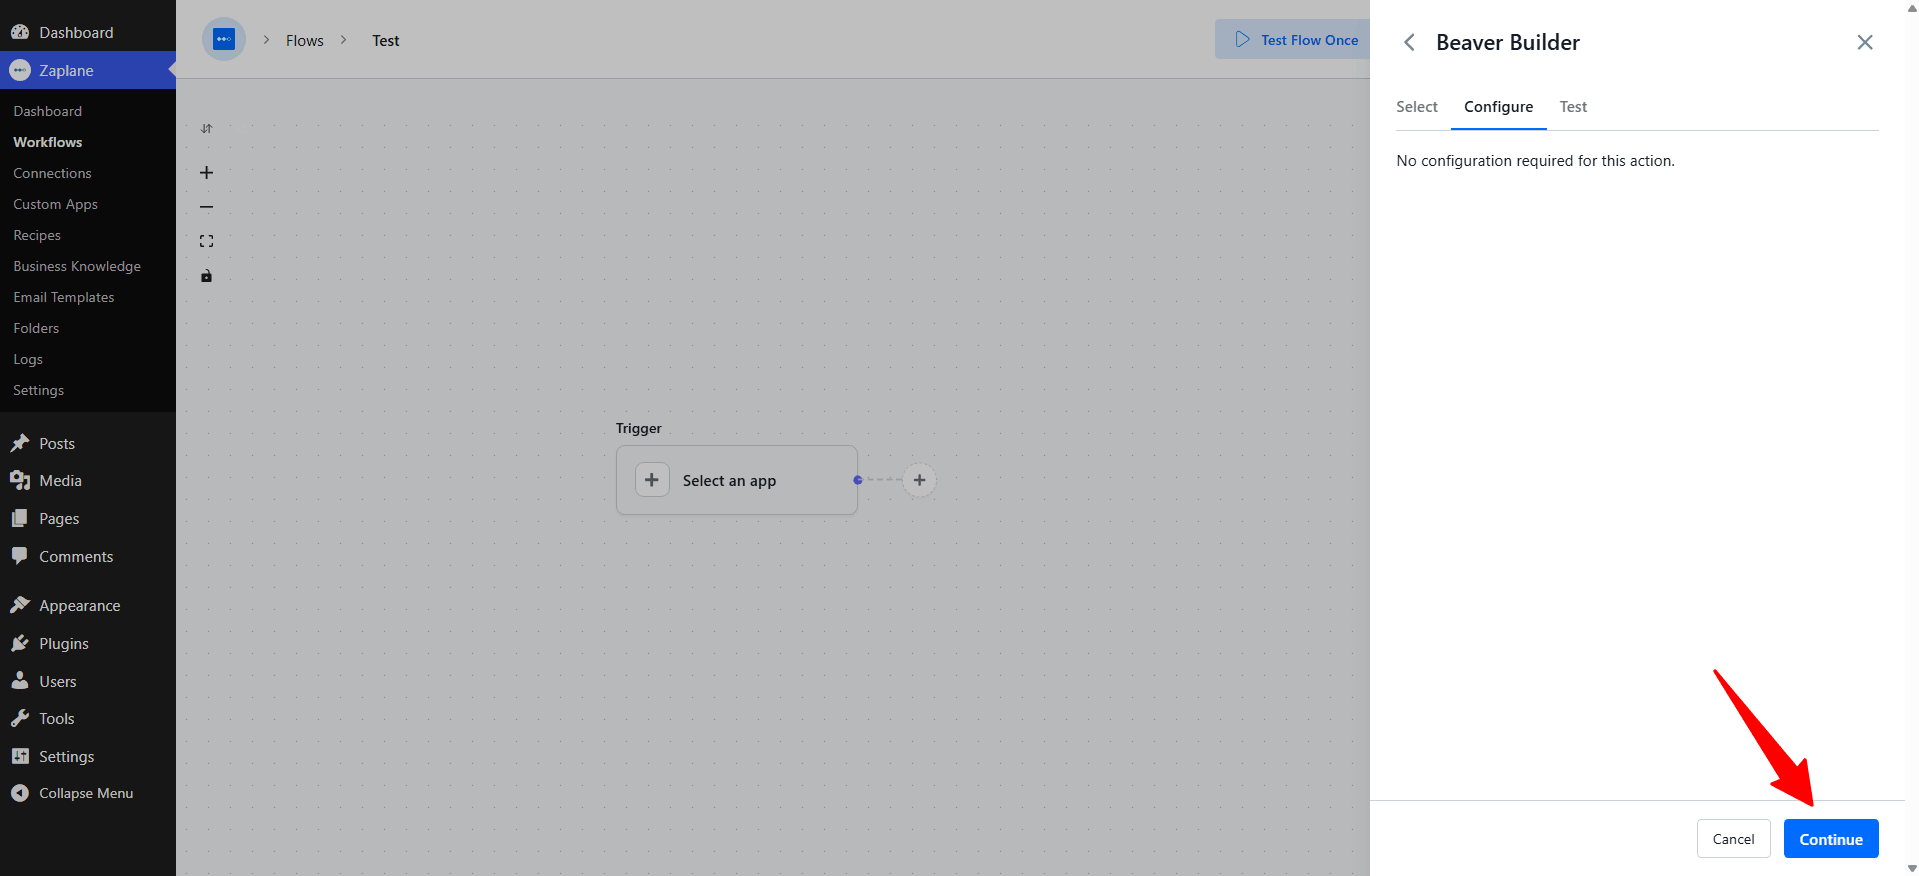Click the Test breadcrumb item
The height and width of the screenshot is (876, 1919).
pos(386,40)
